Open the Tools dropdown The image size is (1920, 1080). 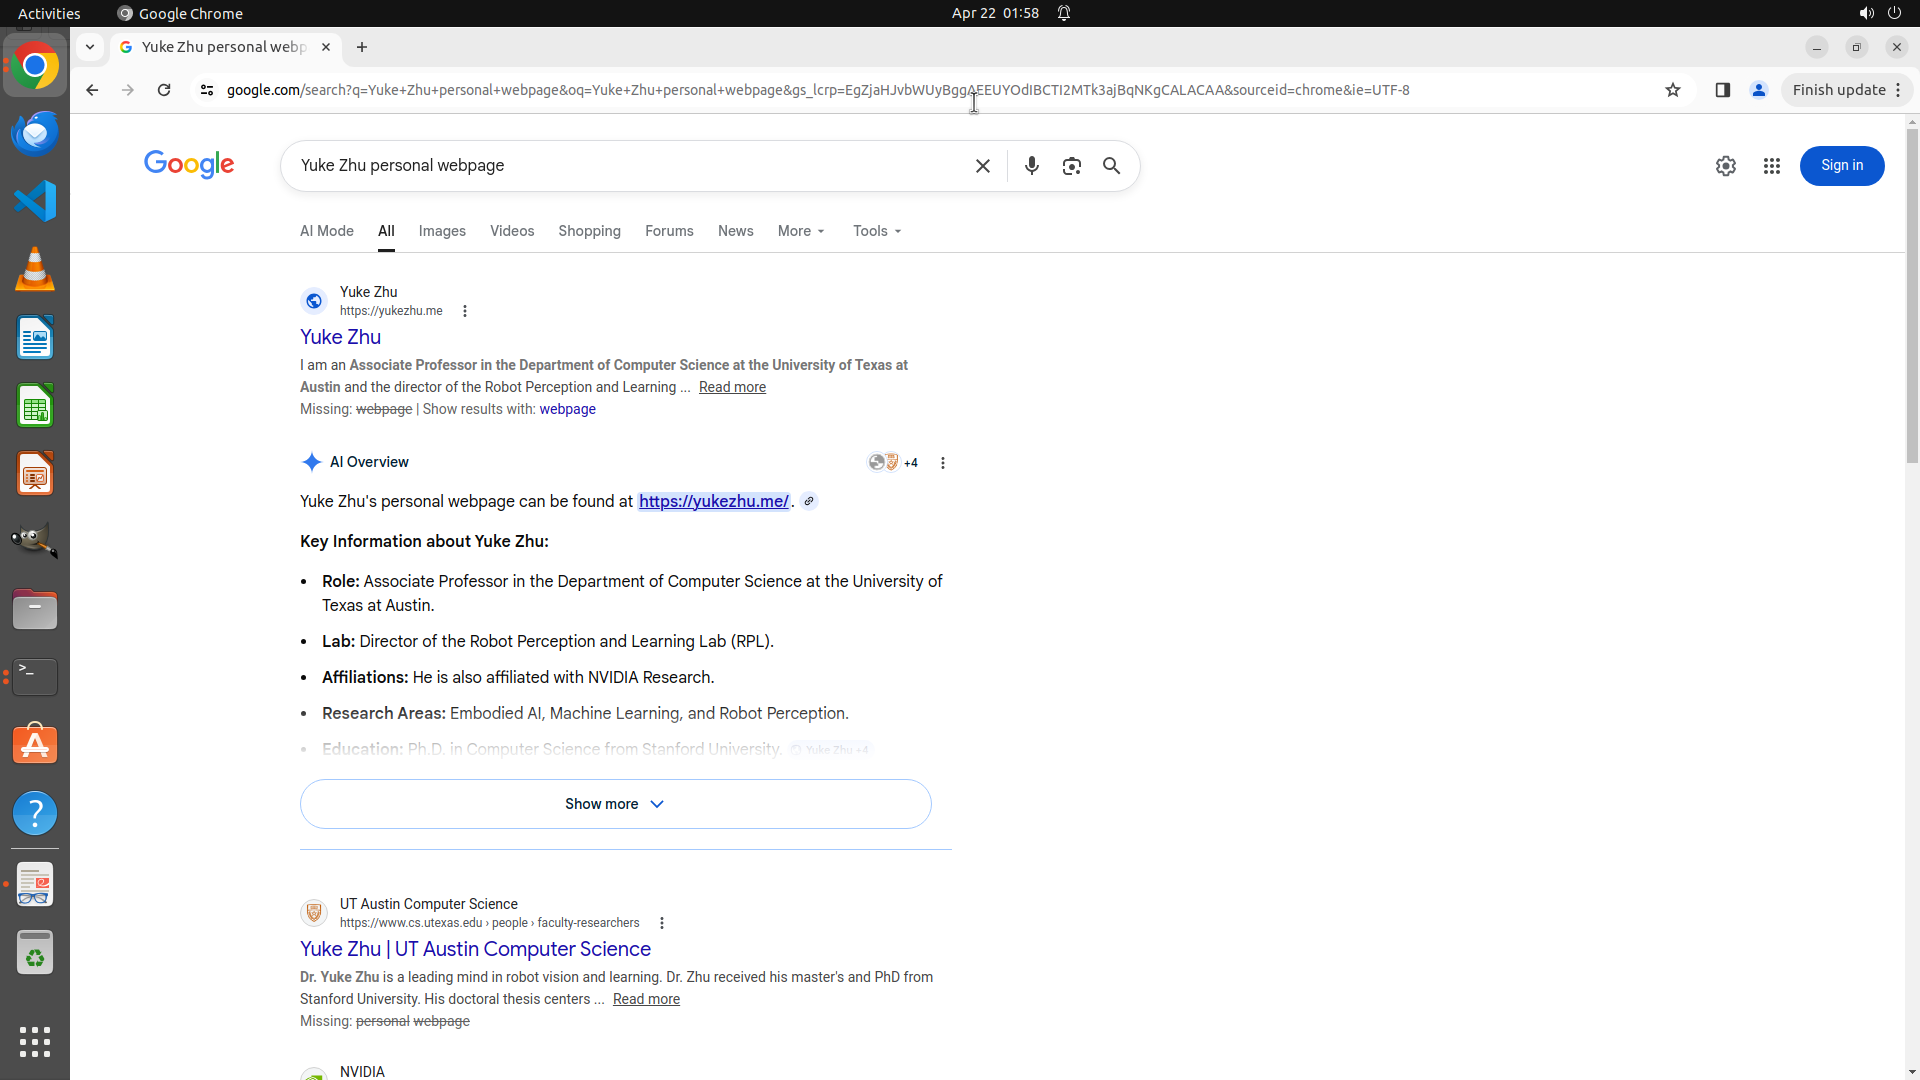point(877,231)
